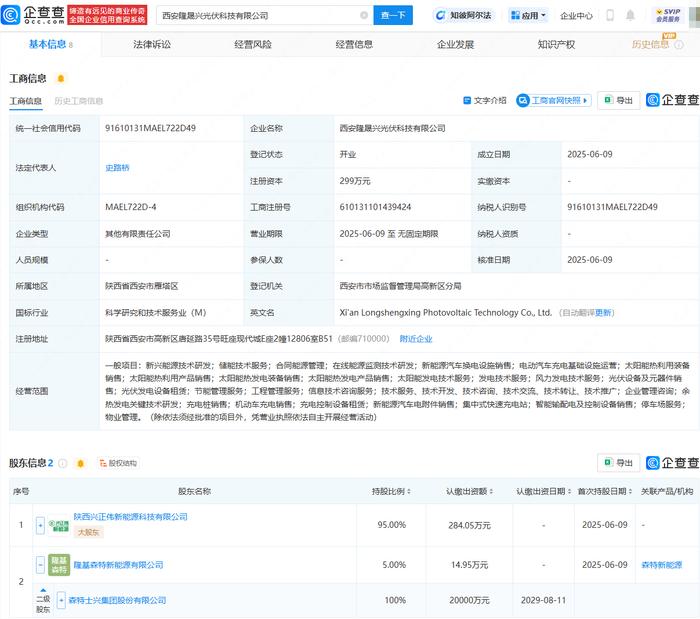
Task: Open the 企业发展 tab
Action: pyautogui.click(x=455, y=44)
